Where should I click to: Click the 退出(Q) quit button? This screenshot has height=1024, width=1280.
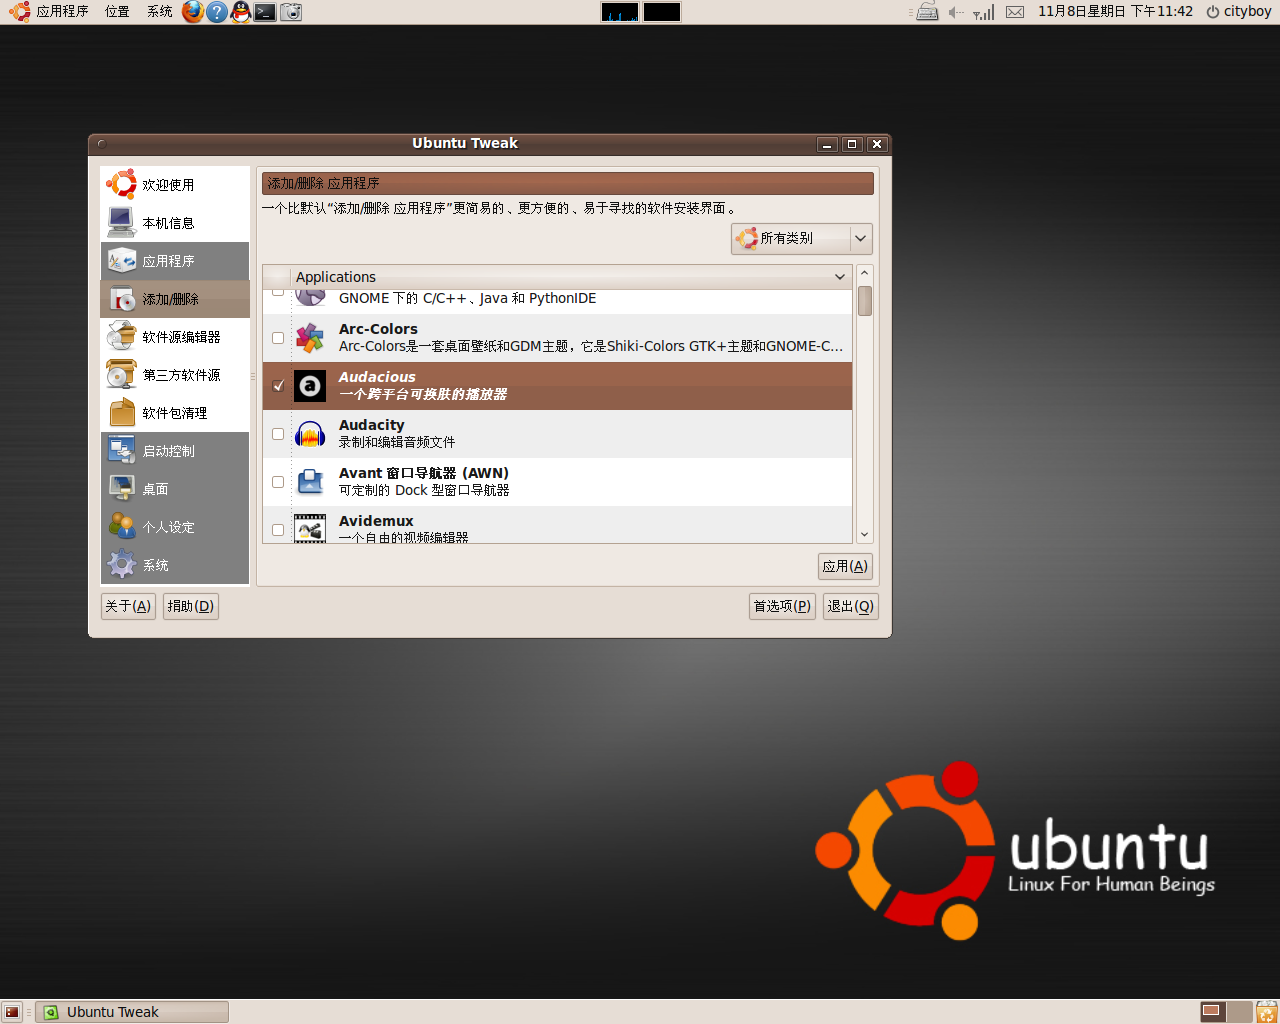[x=851, y=606]
